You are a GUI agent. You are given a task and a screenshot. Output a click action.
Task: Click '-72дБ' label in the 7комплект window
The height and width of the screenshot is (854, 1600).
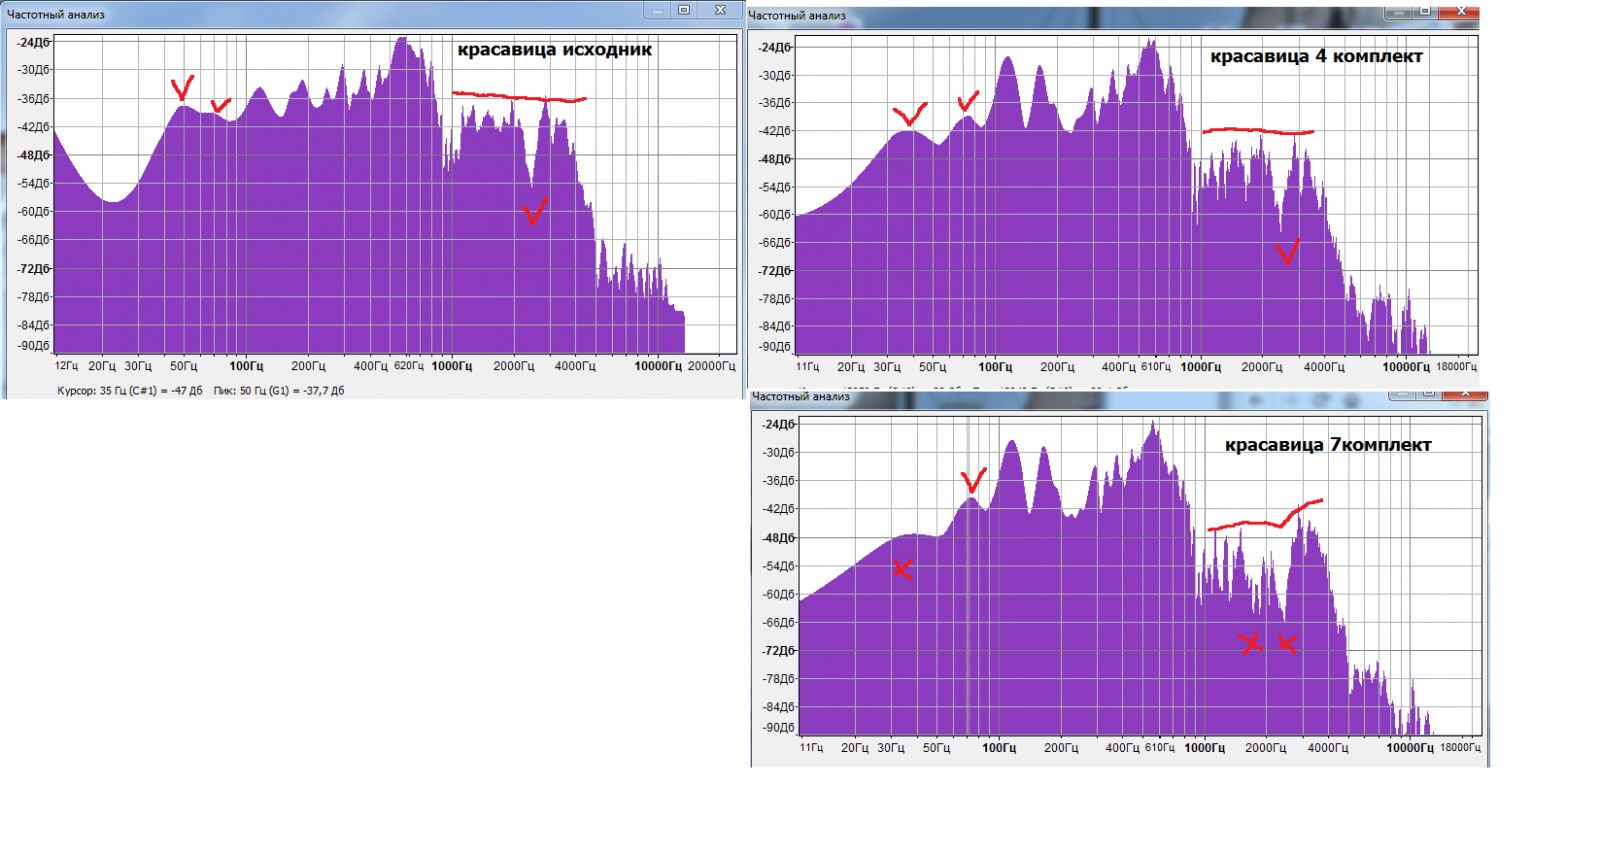[x=779, y=651]
